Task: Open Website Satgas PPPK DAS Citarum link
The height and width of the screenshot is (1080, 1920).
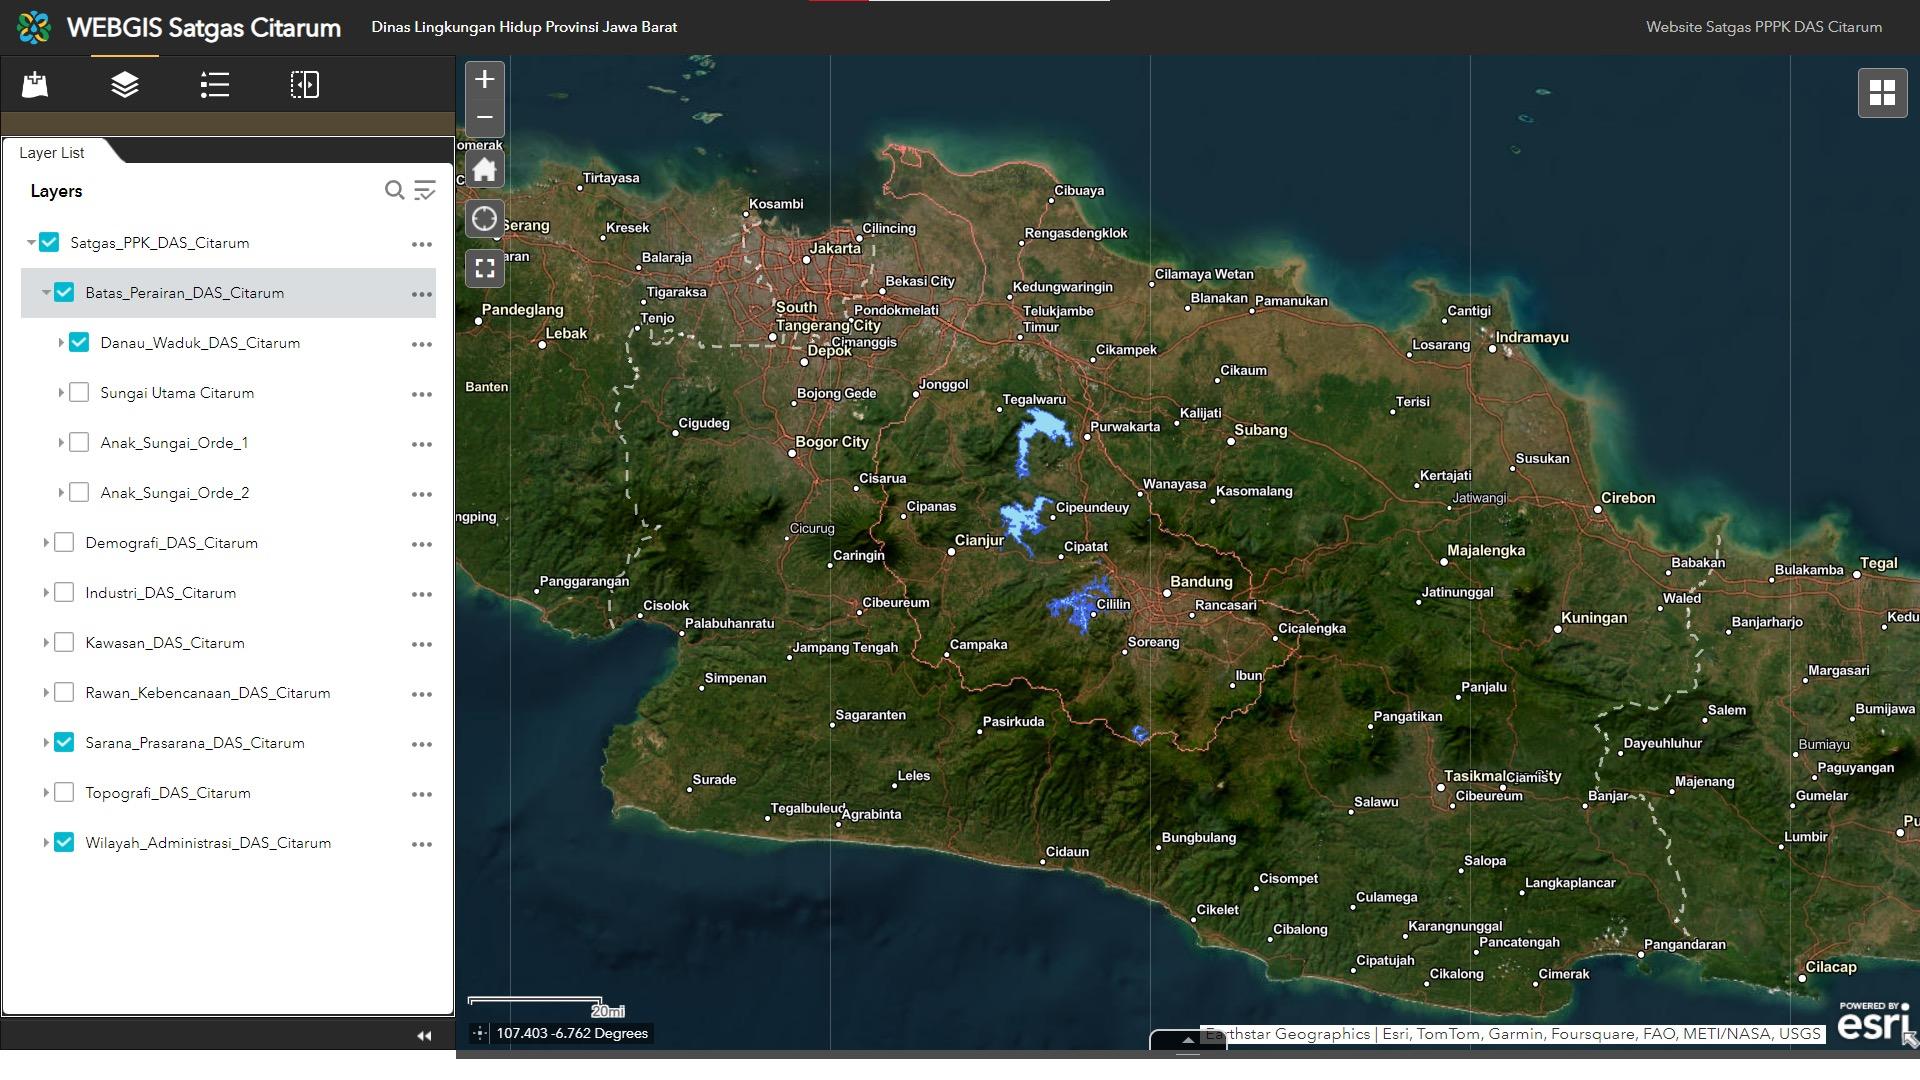Action: tap(1763, 27)
